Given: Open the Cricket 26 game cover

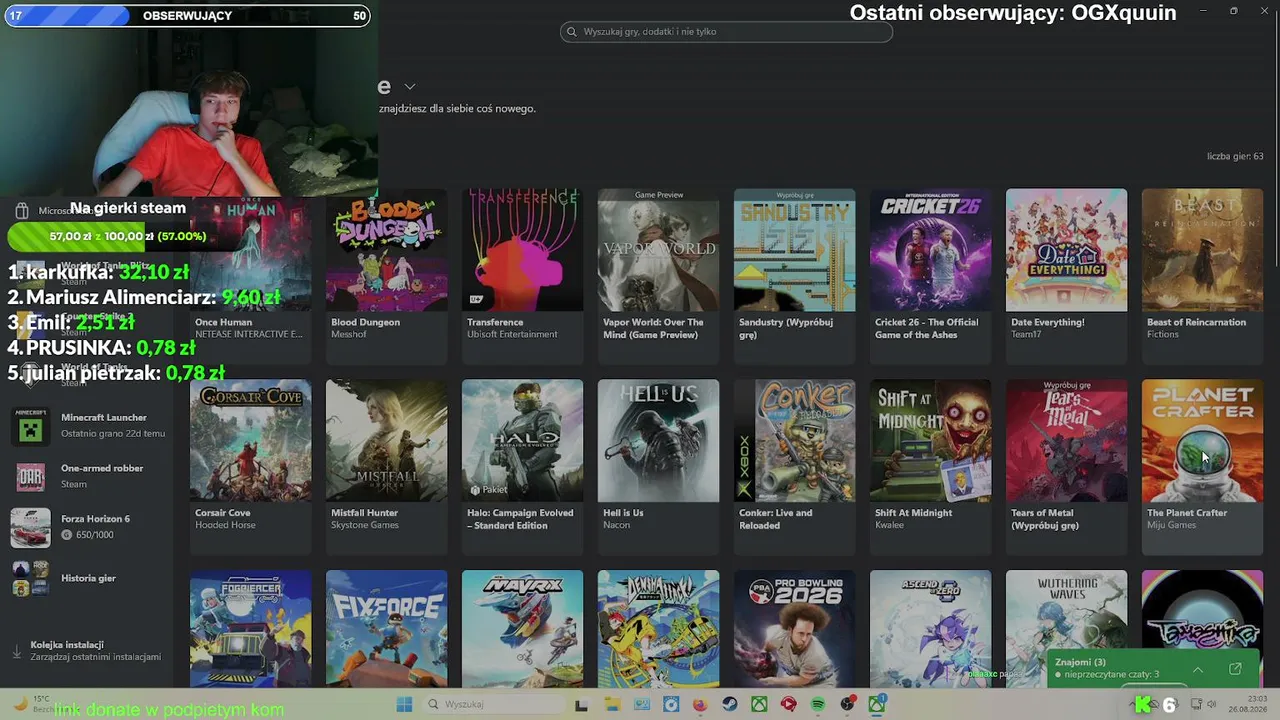Looking at the screenshot, I should [x=930, y=250].
